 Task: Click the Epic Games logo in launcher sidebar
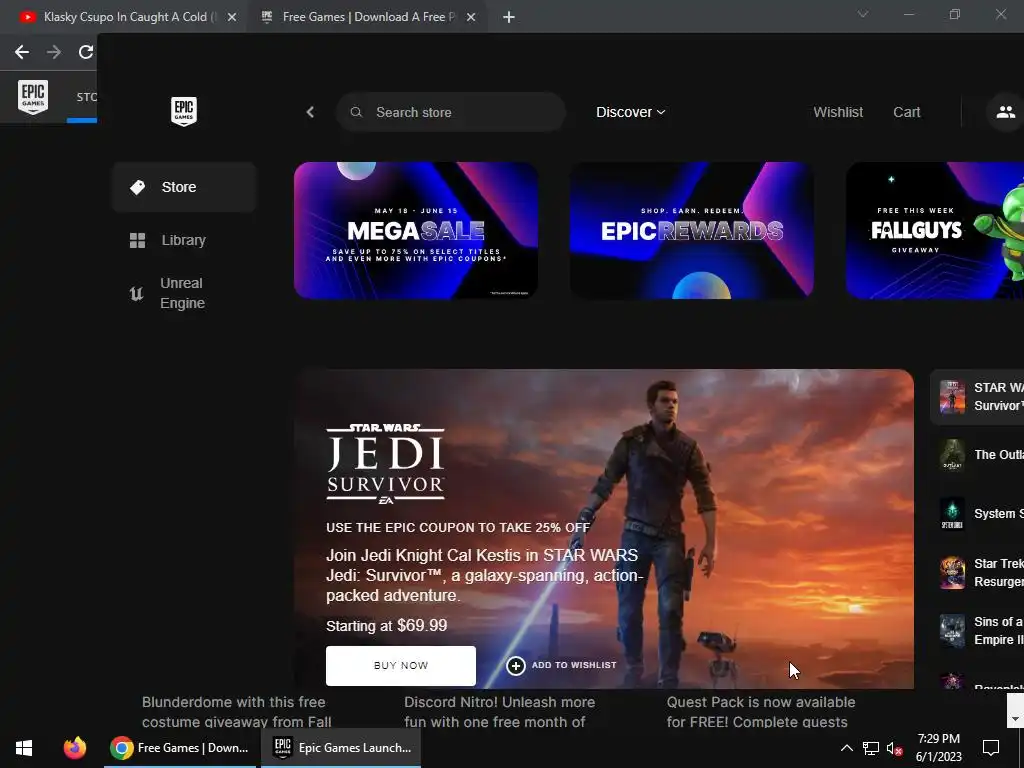(184, 112)
